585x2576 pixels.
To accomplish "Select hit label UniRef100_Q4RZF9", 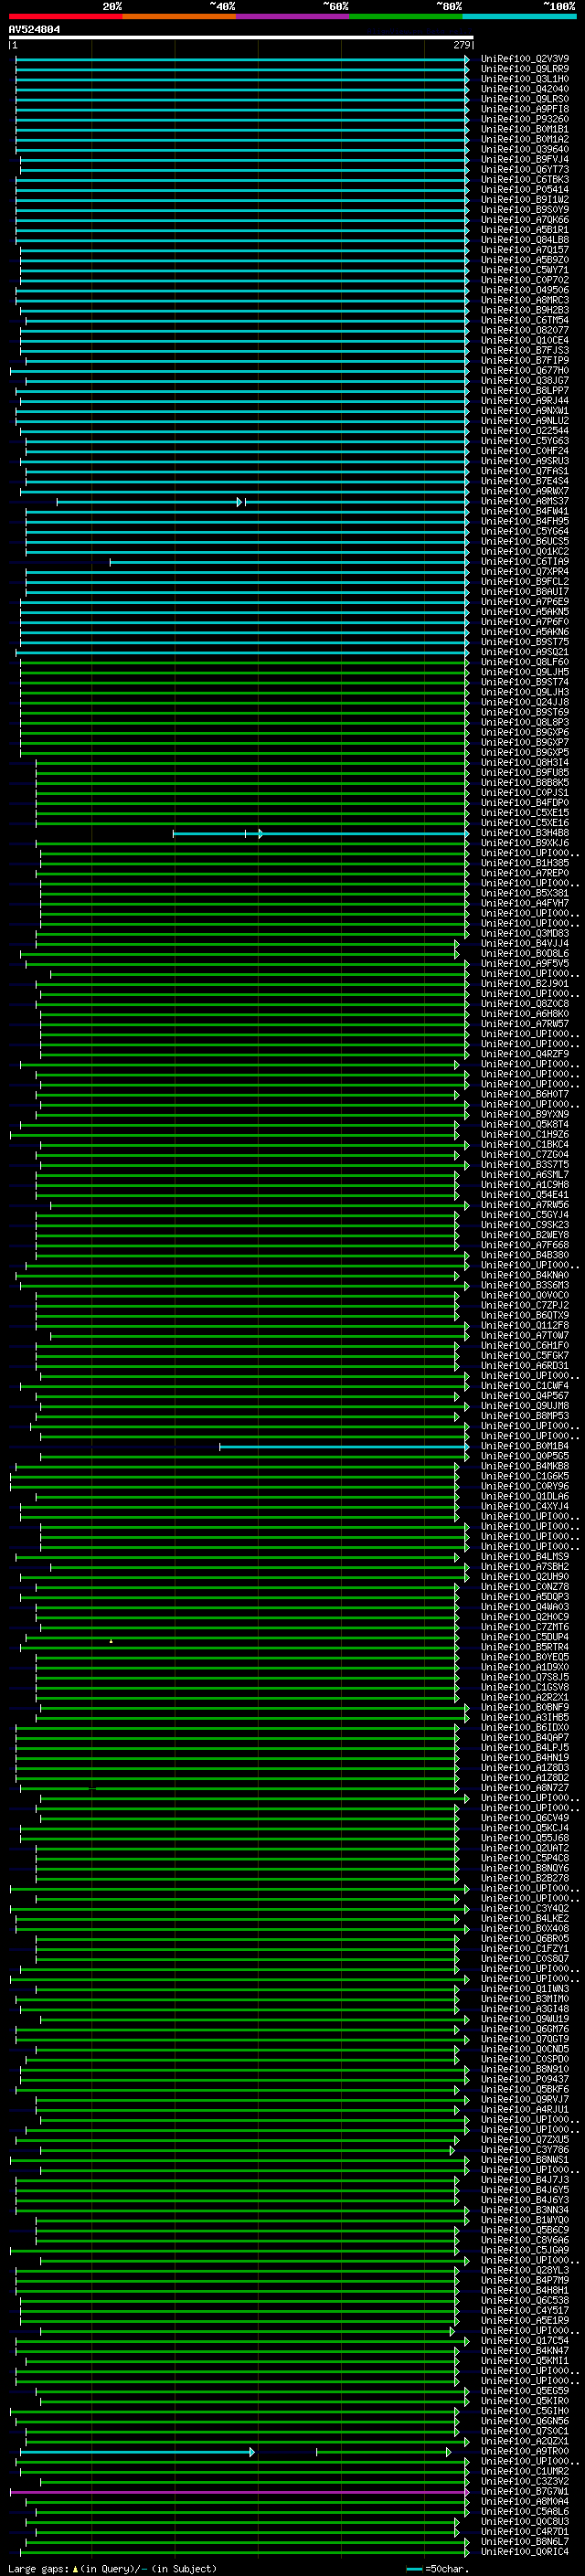I will (x=525, y=1055).
